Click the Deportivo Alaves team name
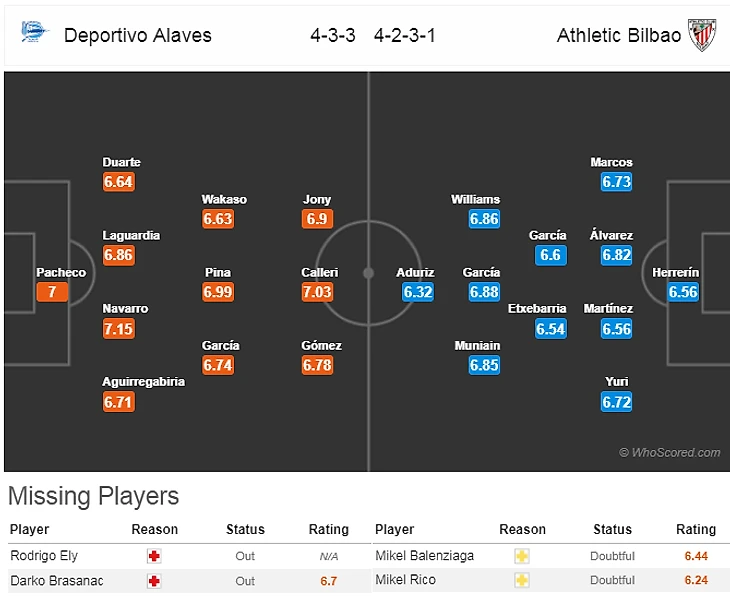Image resolution: width=730 pixels, height=603 pixels. coord(138,35)
